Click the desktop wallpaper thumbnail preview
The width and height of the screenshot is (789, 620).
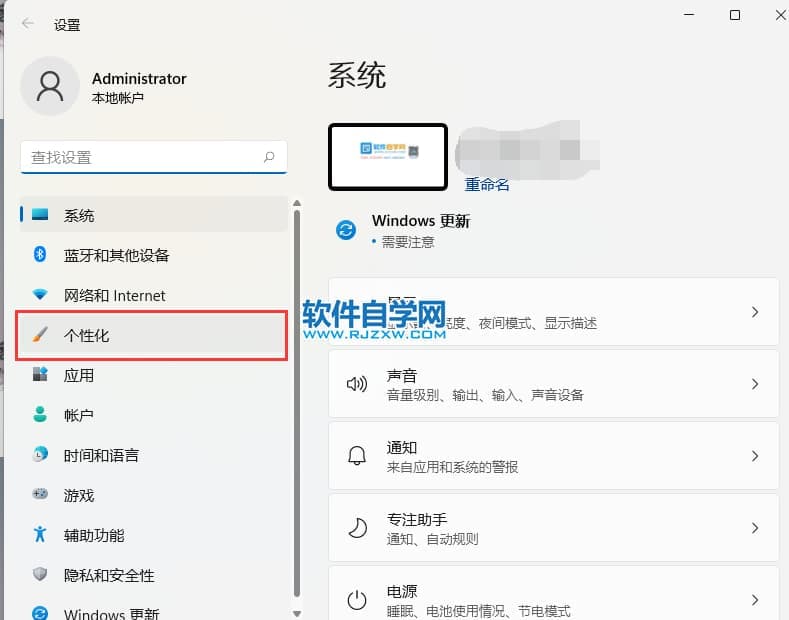coord(388,156)
